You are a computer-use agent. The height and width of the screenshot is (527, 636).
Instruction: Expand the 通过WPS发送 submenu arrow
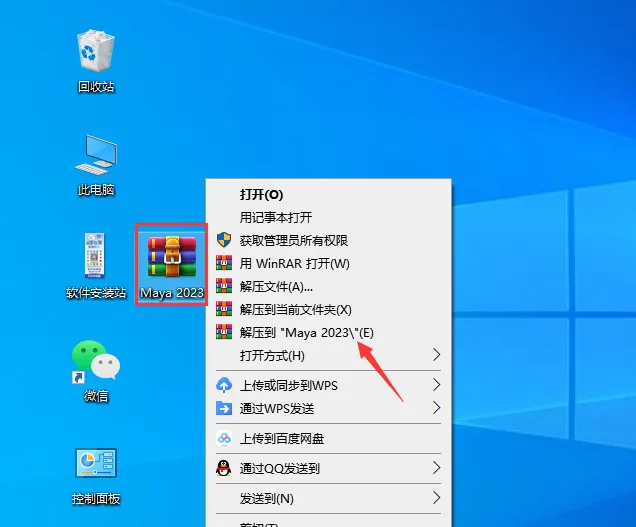[436, 408]
